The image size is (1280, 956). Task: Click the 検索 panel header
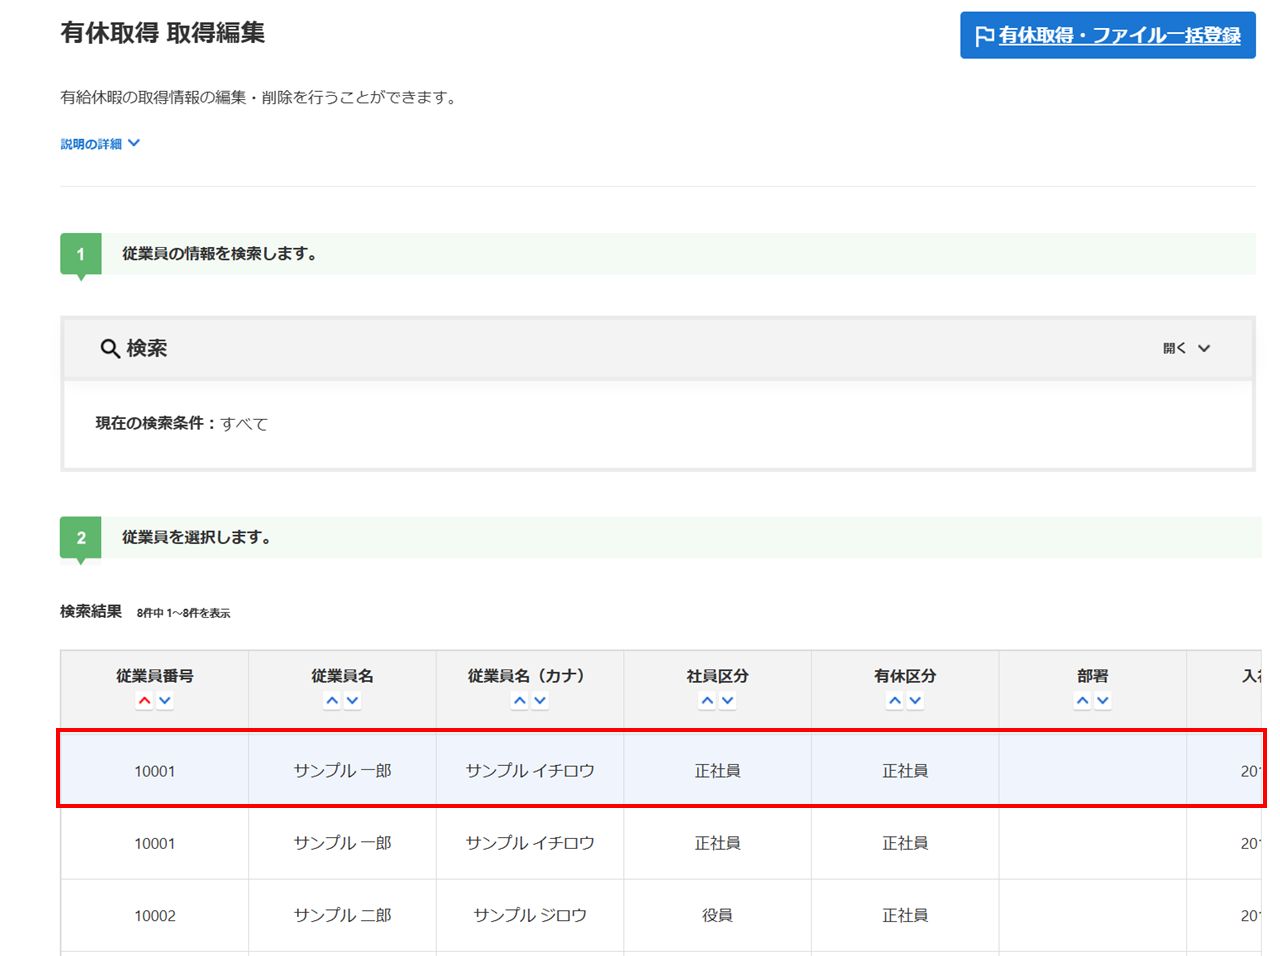click(x=600, y=349)
